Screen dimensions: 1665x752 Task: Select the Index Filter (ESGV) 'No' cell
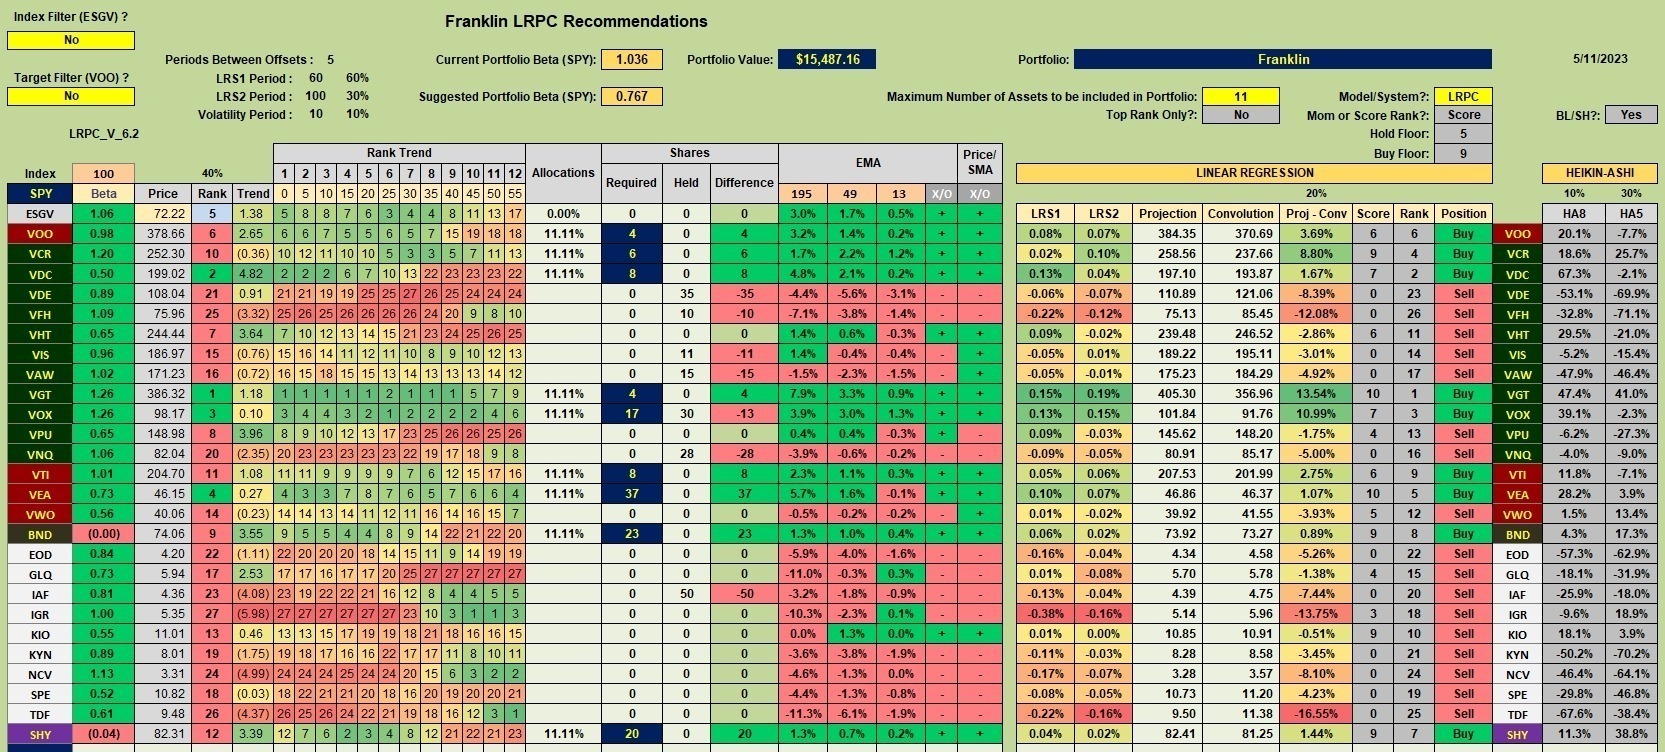tap(71, 40)
